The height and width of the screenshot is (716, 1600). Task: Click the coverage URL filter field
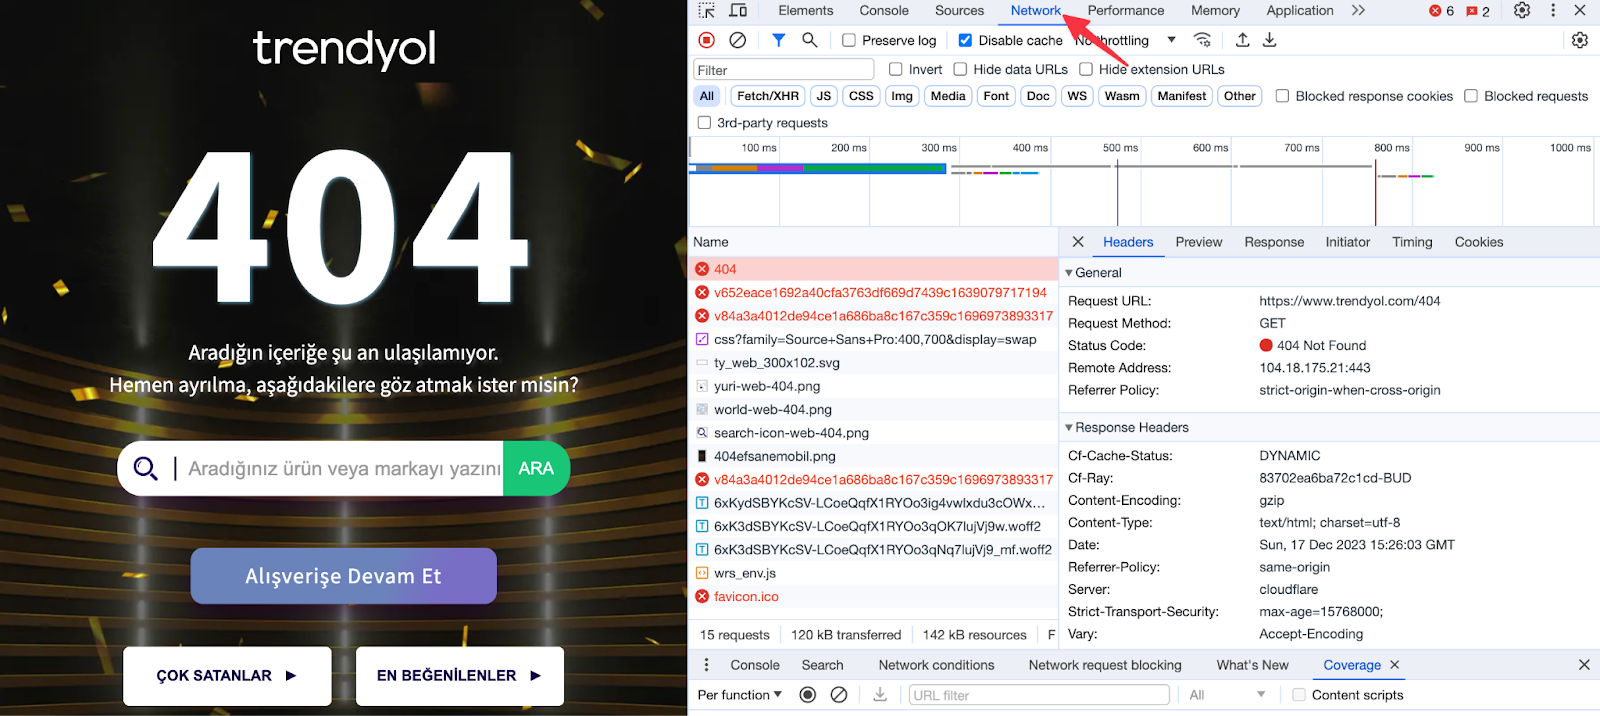(1039, 695)
